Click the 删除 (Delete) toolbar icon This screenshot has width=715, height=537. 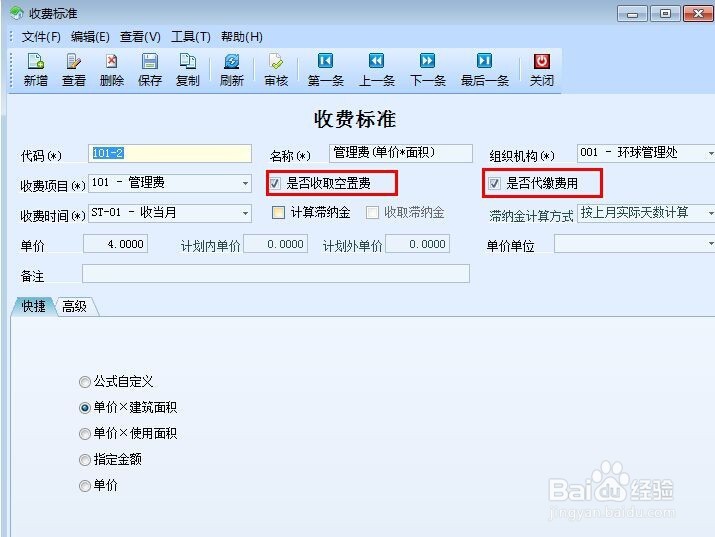click(x=112, y=70)
